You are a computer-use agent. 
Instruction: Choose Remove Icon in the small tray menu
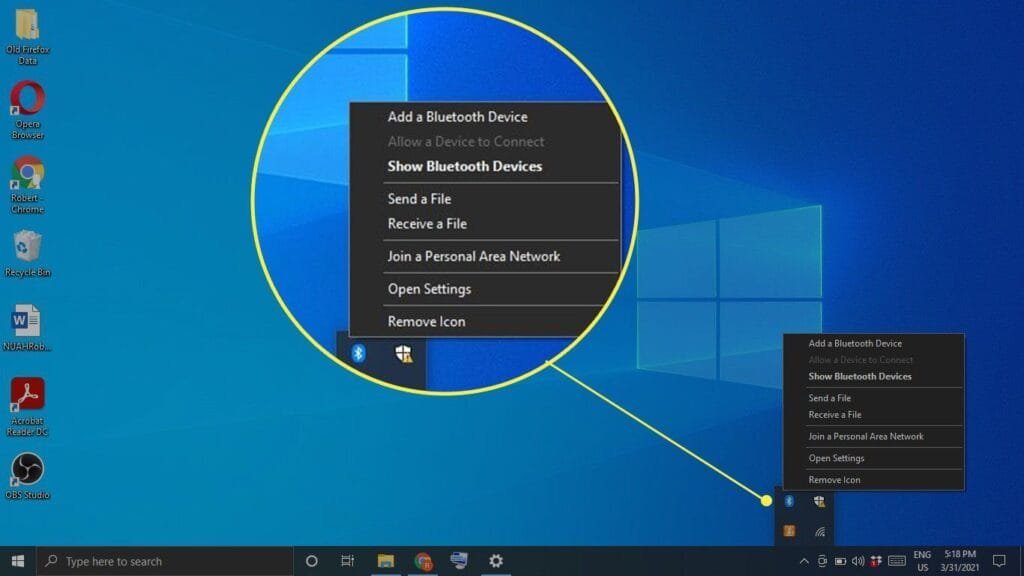pyautogui.click(x=834, y=480)
